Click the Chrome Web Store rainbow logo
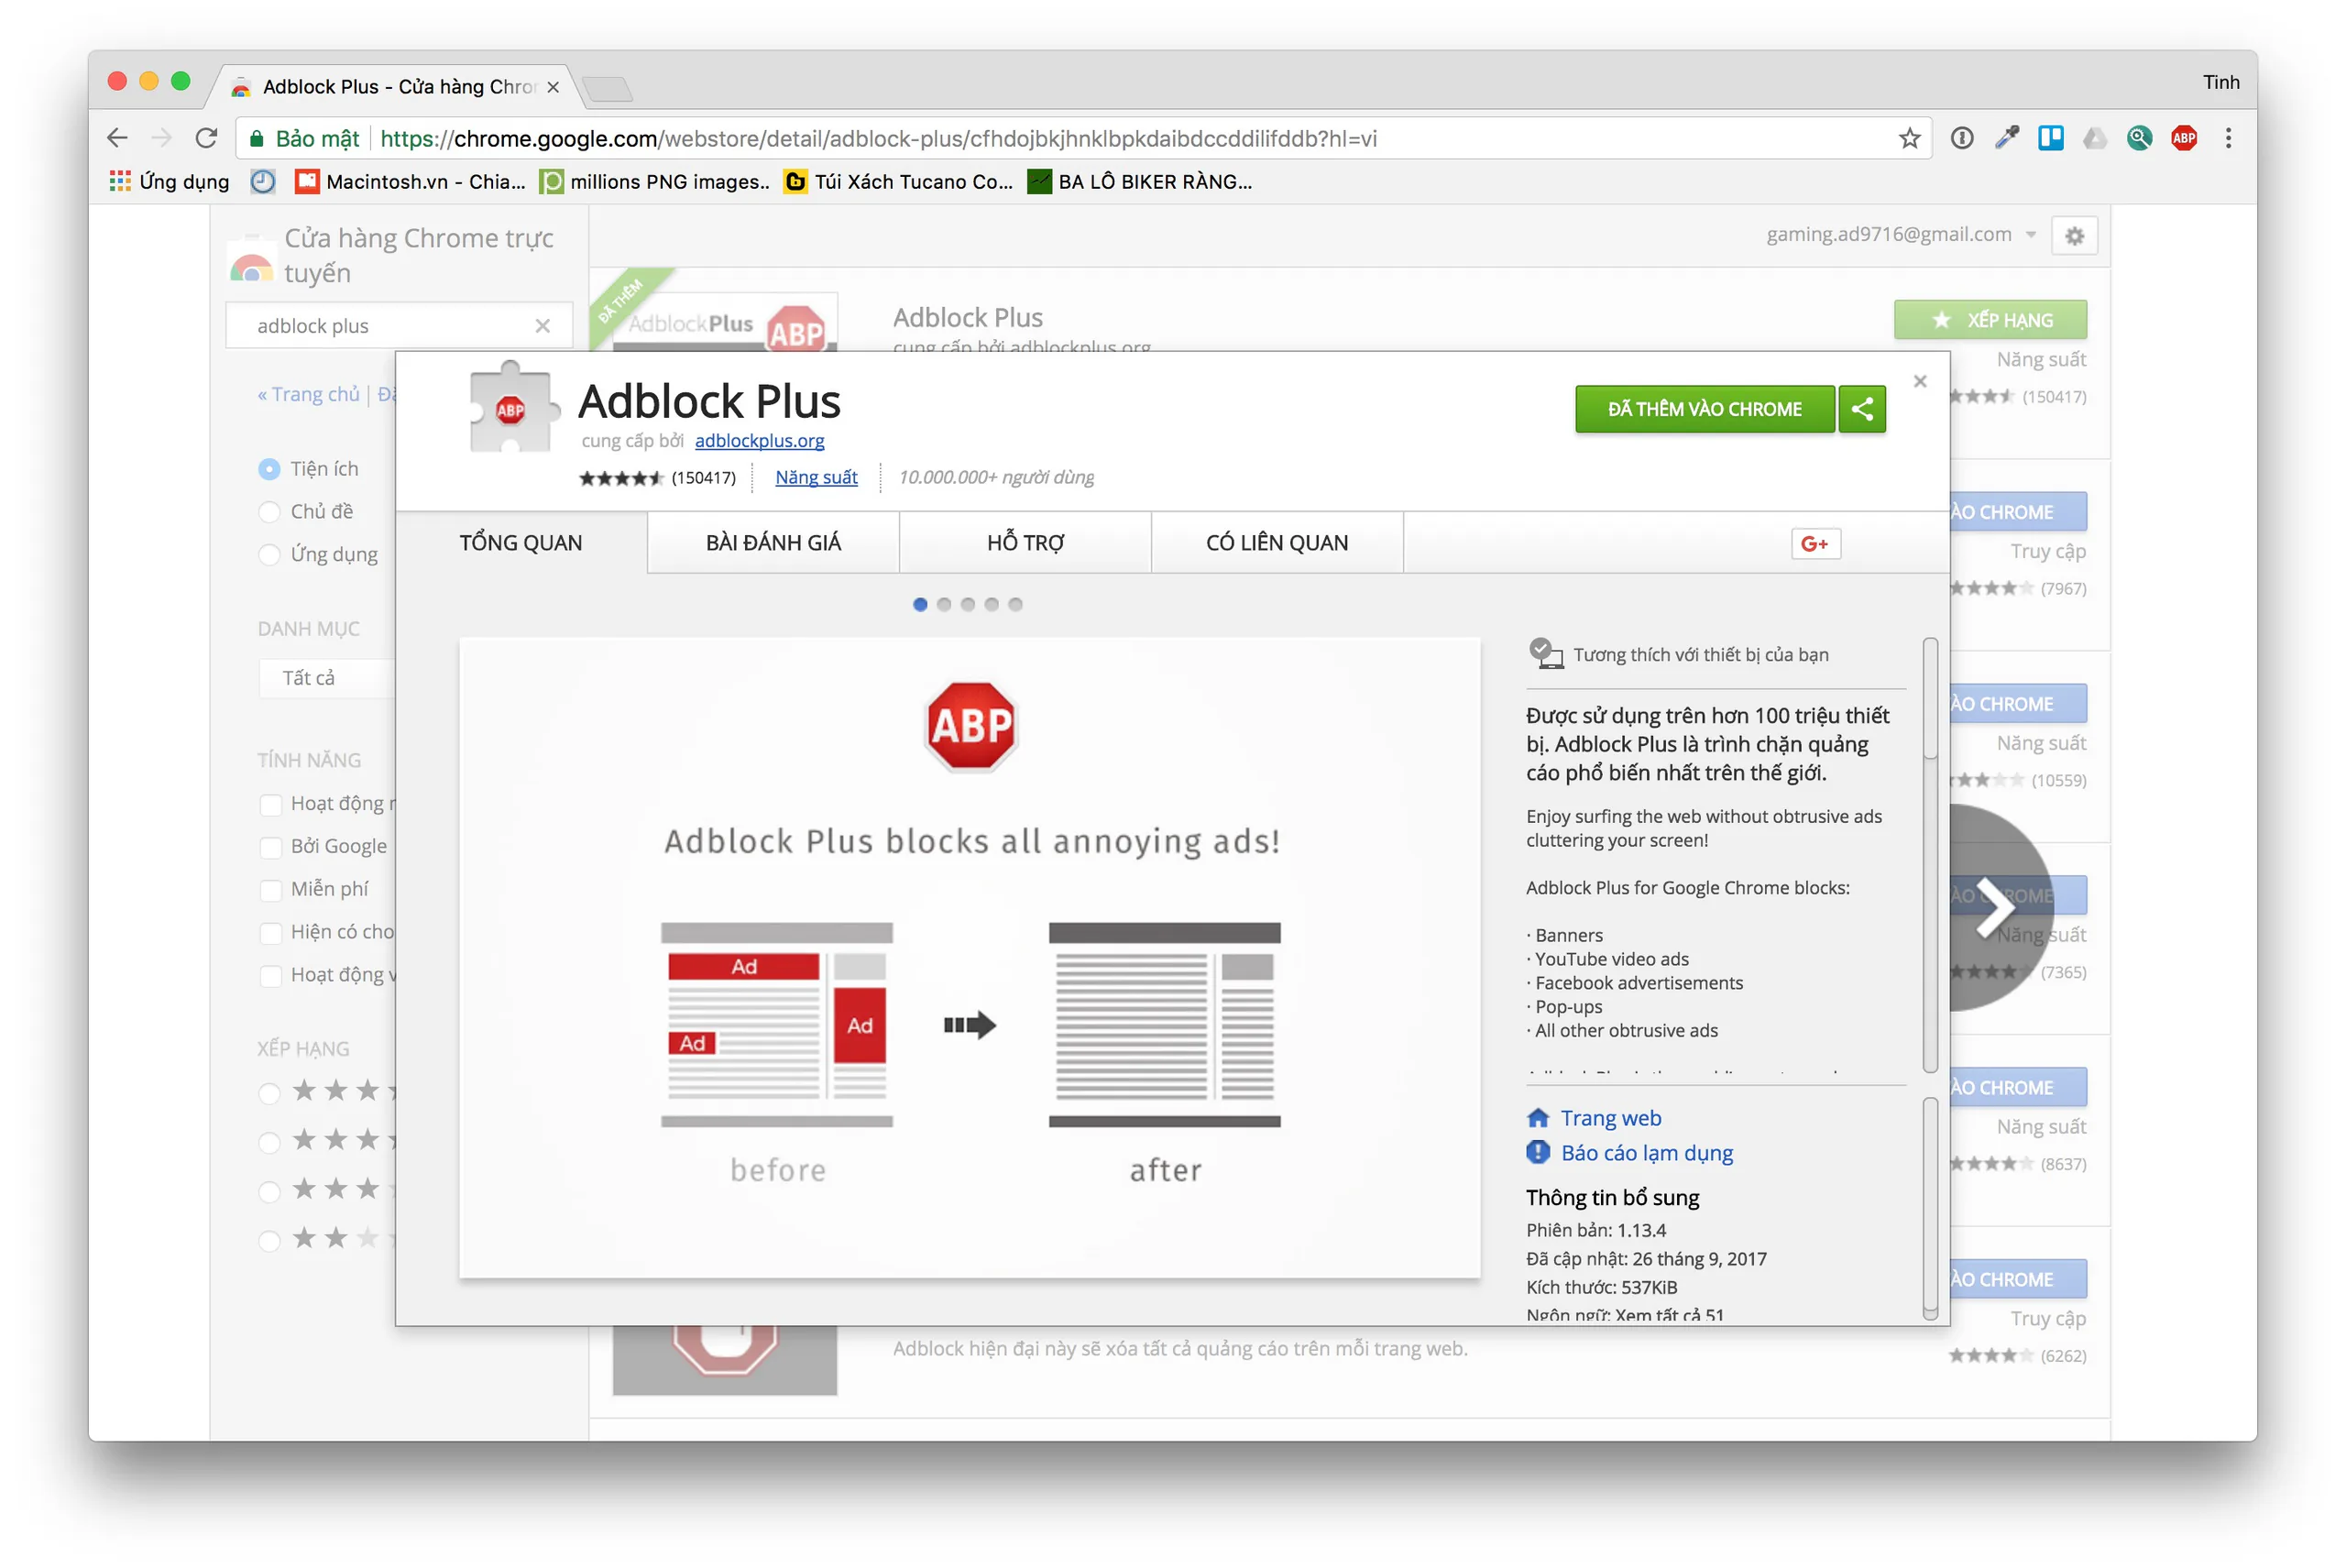 coord(251,263)
